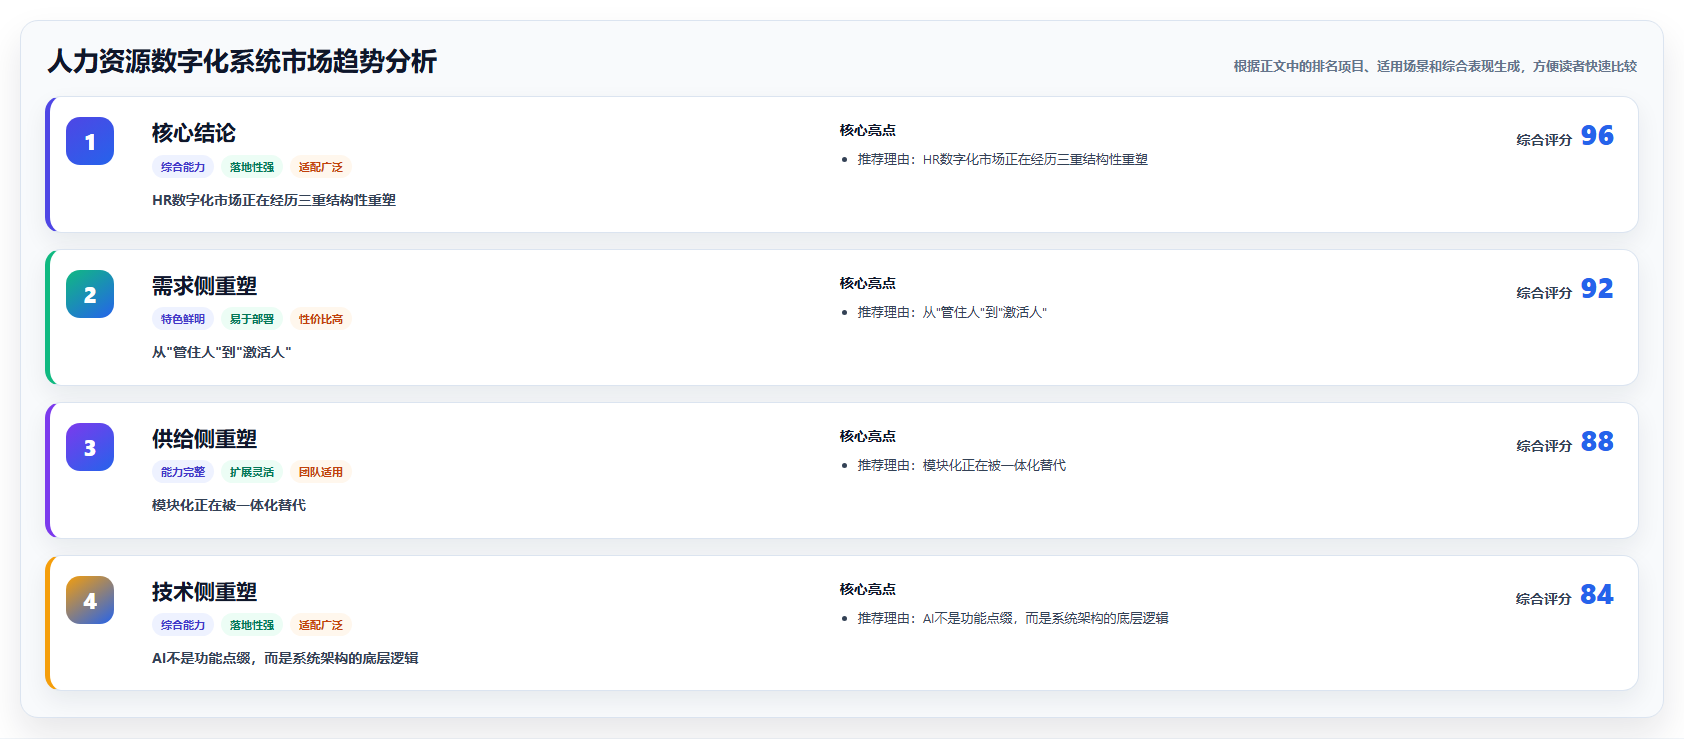
Task: Click the rank 4 number badge
Action: tap(90, 600)
